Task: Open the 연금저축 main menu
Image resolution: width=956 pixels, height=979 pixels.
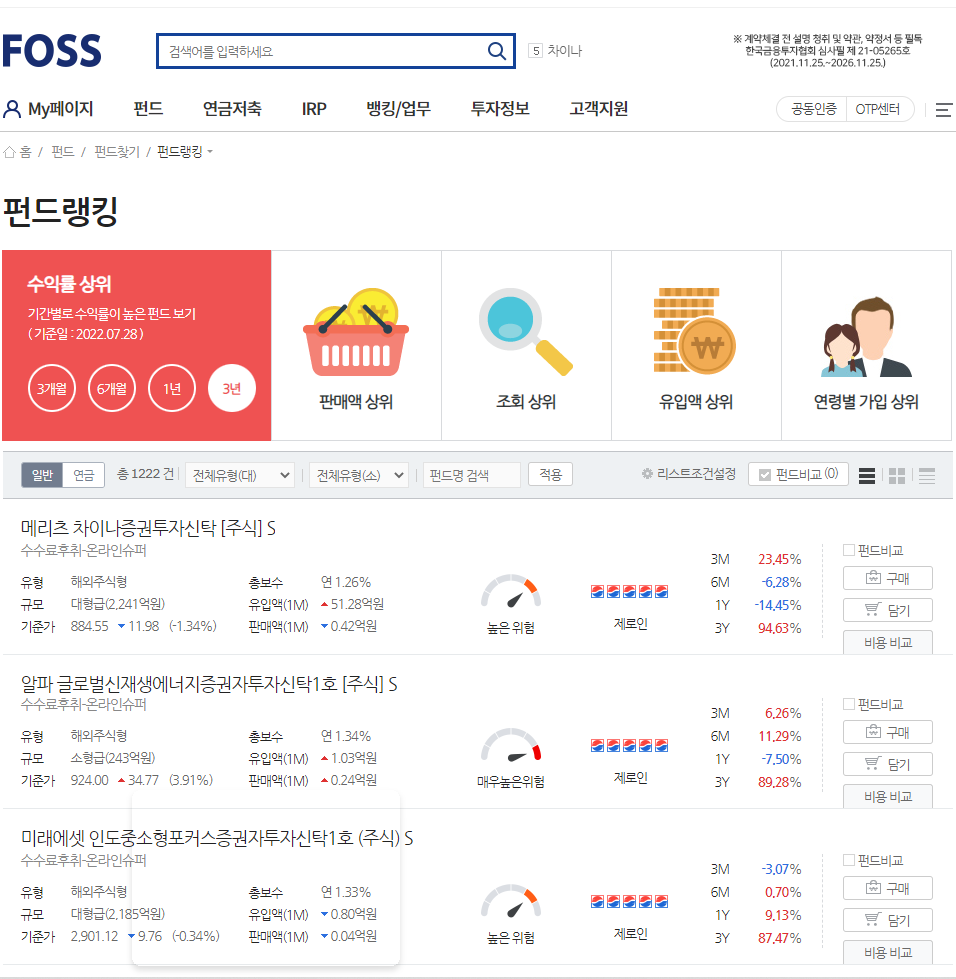Action: point(232,109)
